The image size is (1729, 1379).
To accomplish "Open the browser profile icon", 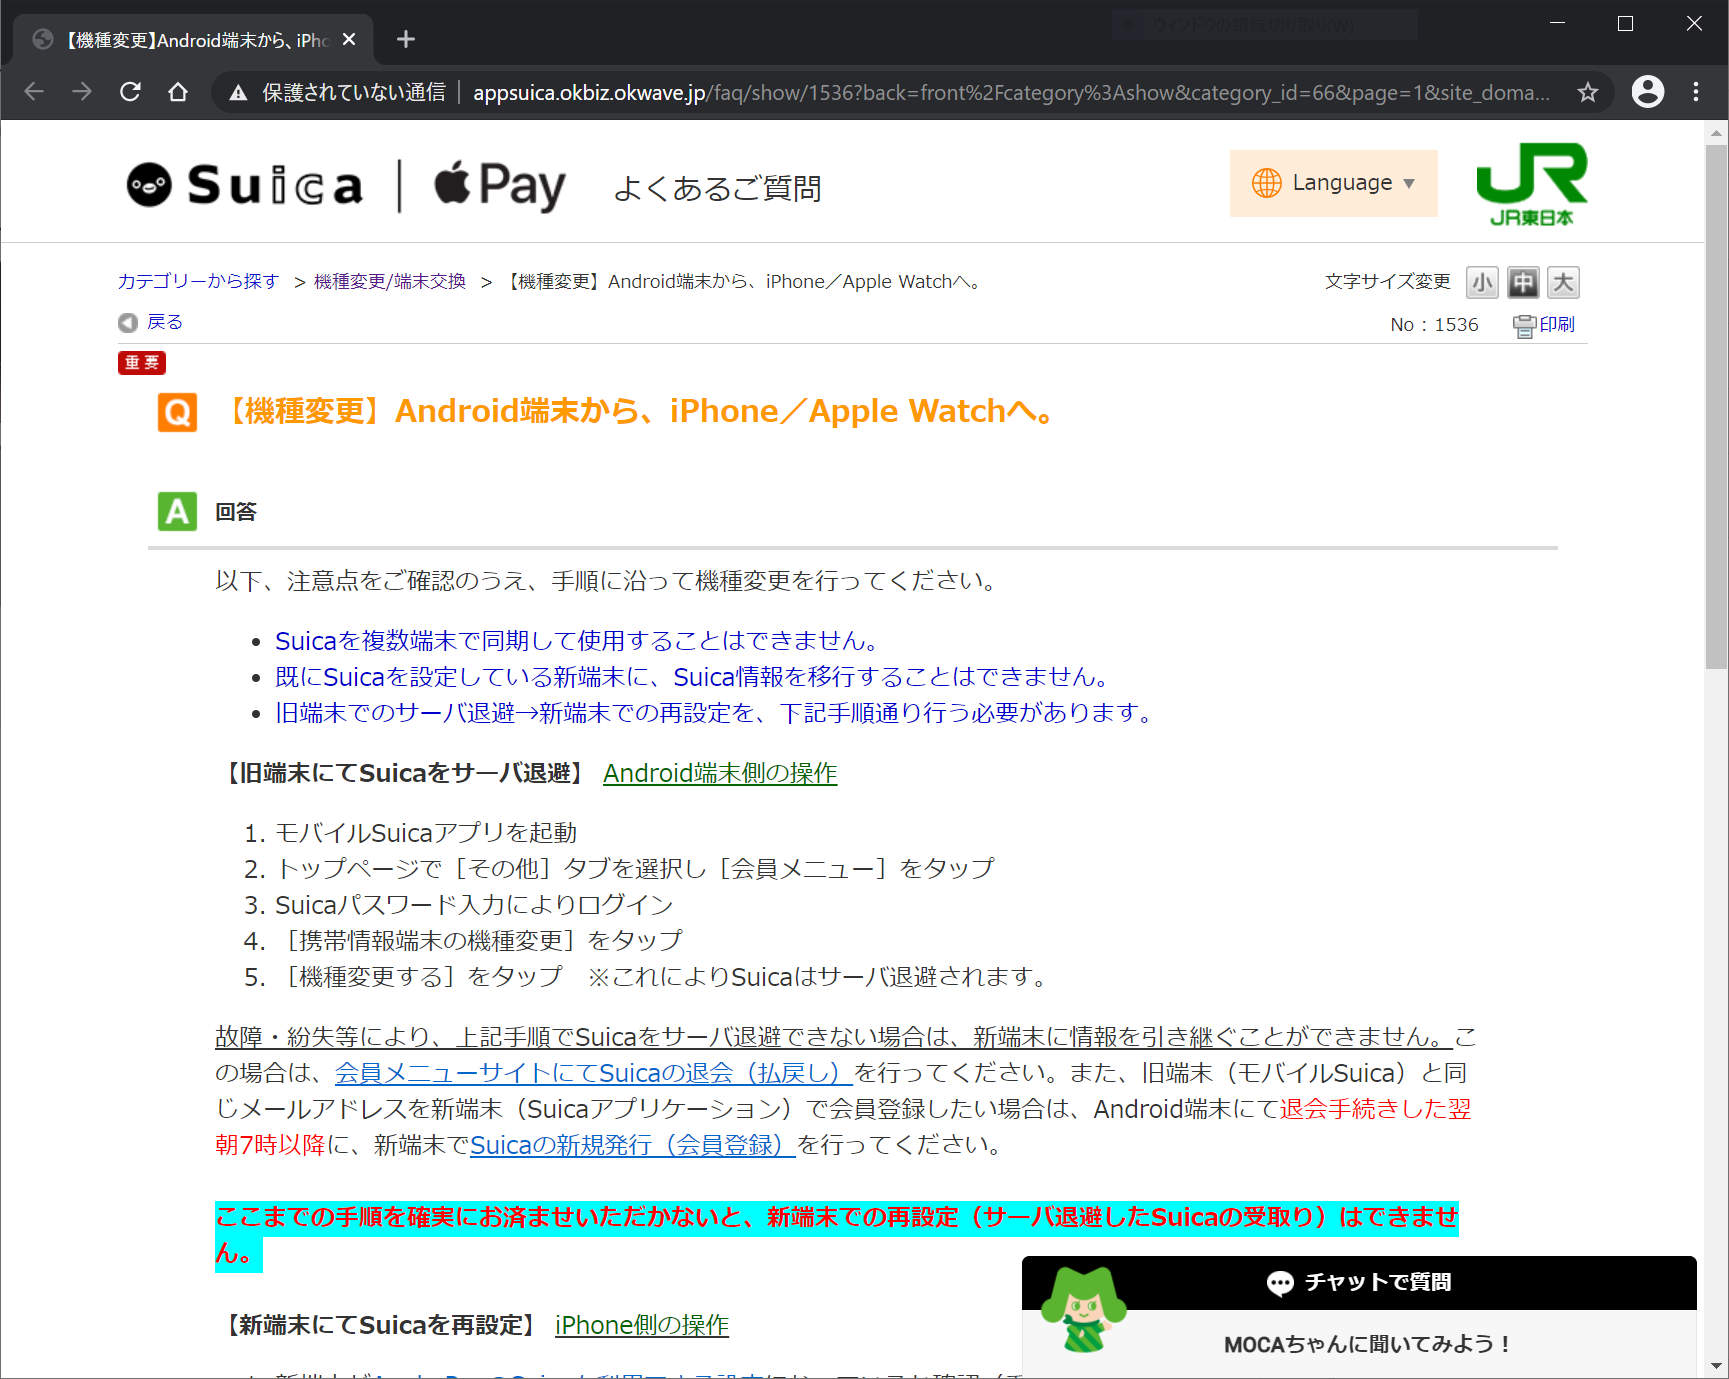I will coord(1647,92).
